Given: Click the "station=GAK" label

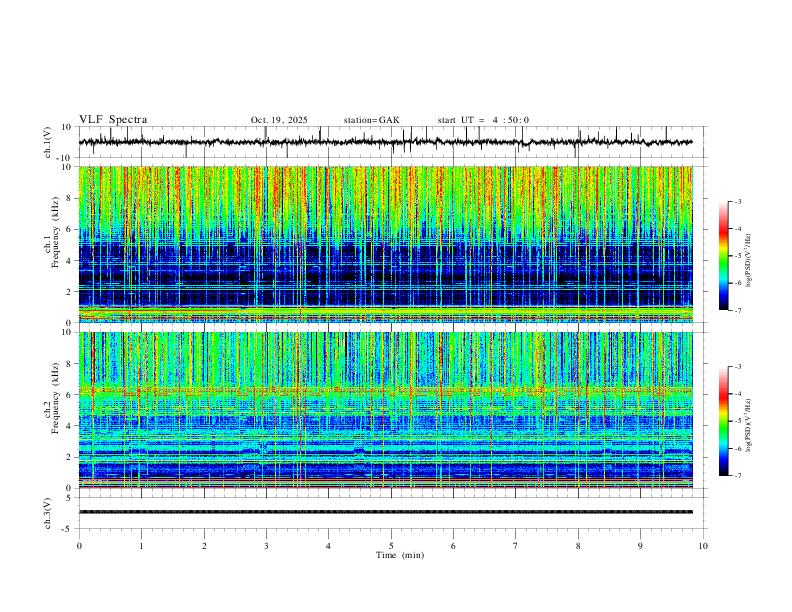Looking at the screenshot, I should pyautogui.click(x=371, y=120).
